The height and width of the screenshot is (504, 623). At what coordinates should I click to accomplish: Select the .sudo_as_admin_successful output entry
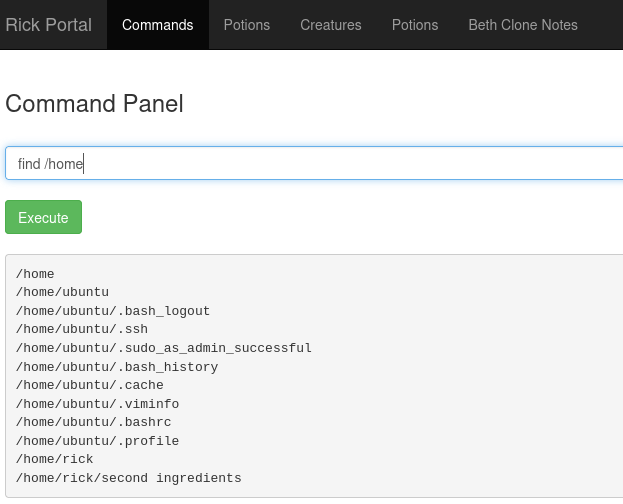pyautogui.click(x=164, y=348)
